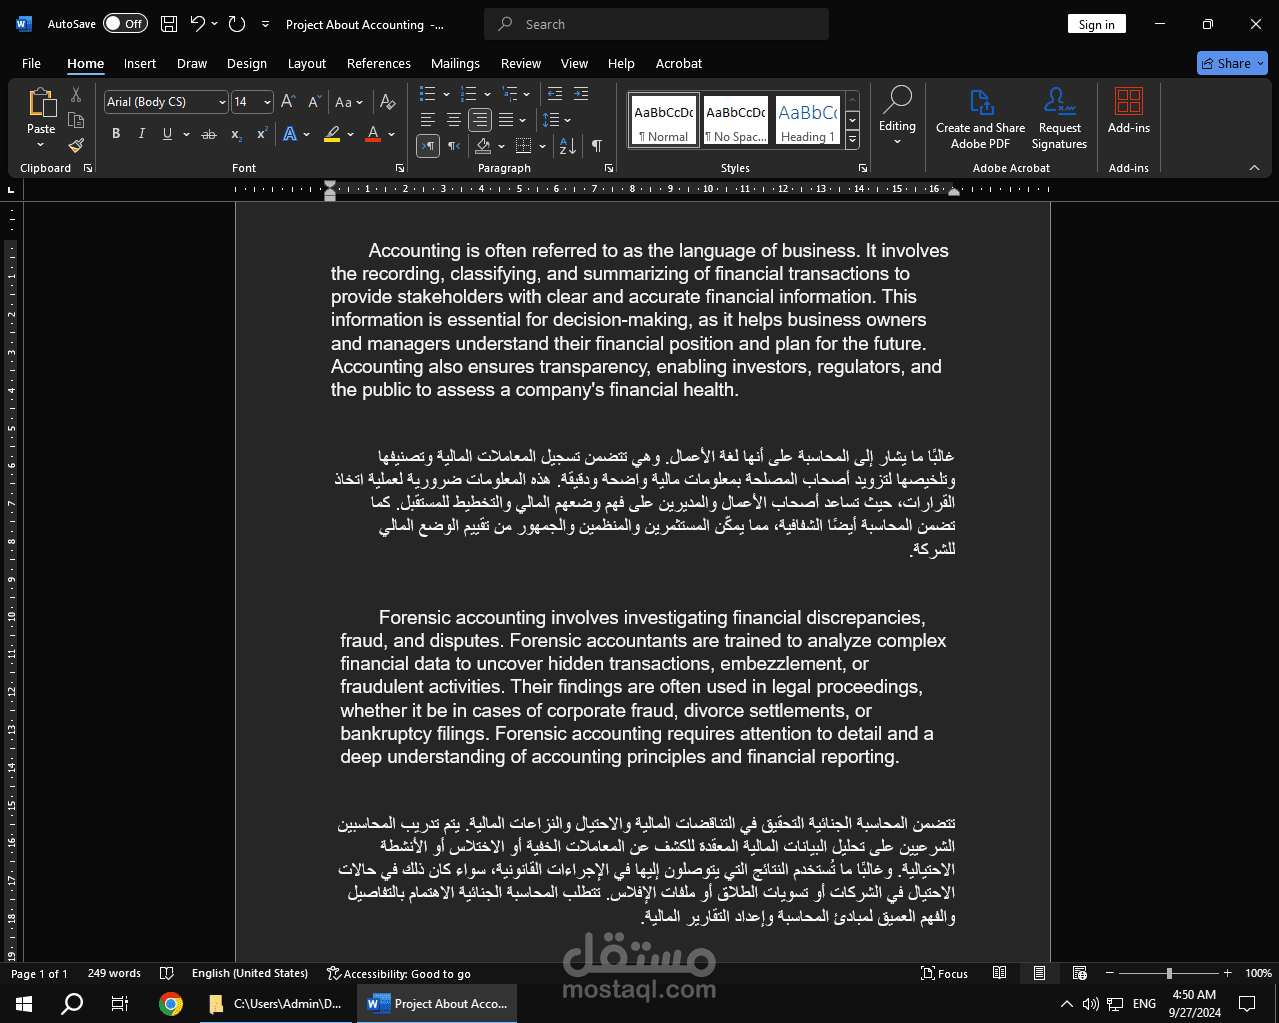
Task: Toggle show paragraph marks
Action: pos(597,146)
